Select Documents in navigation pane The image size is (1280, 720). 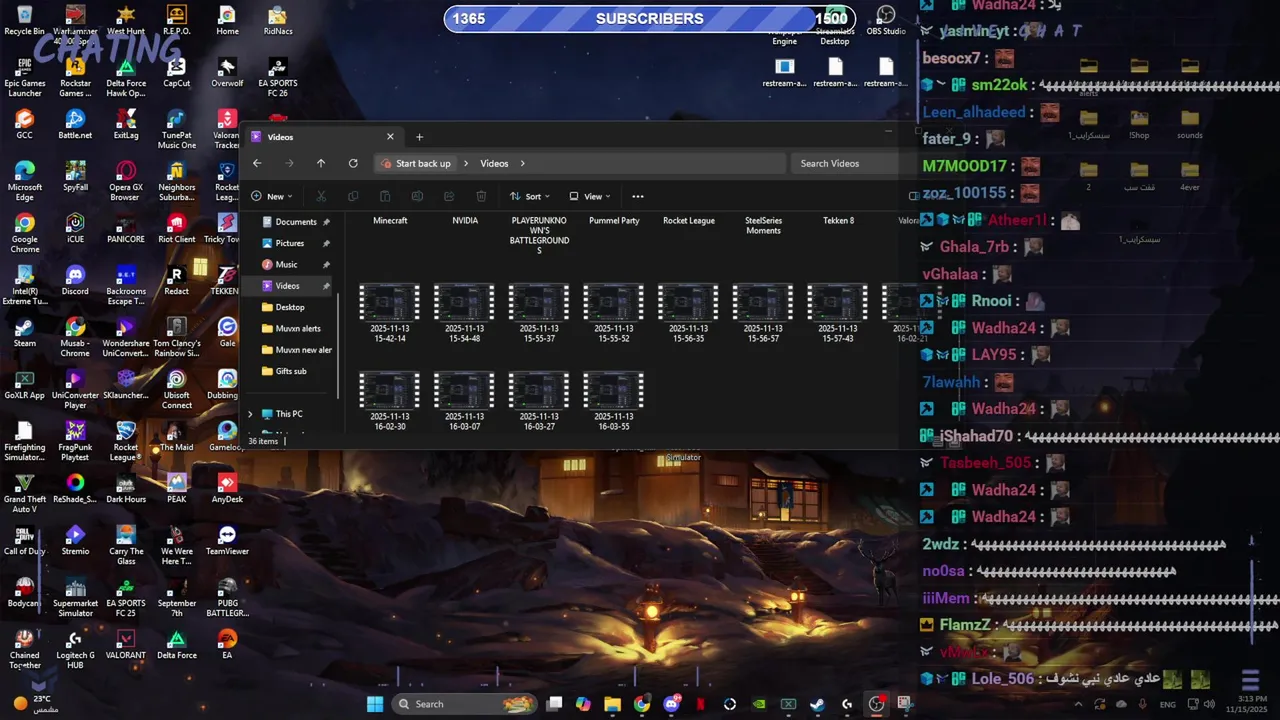click(296, 222)
